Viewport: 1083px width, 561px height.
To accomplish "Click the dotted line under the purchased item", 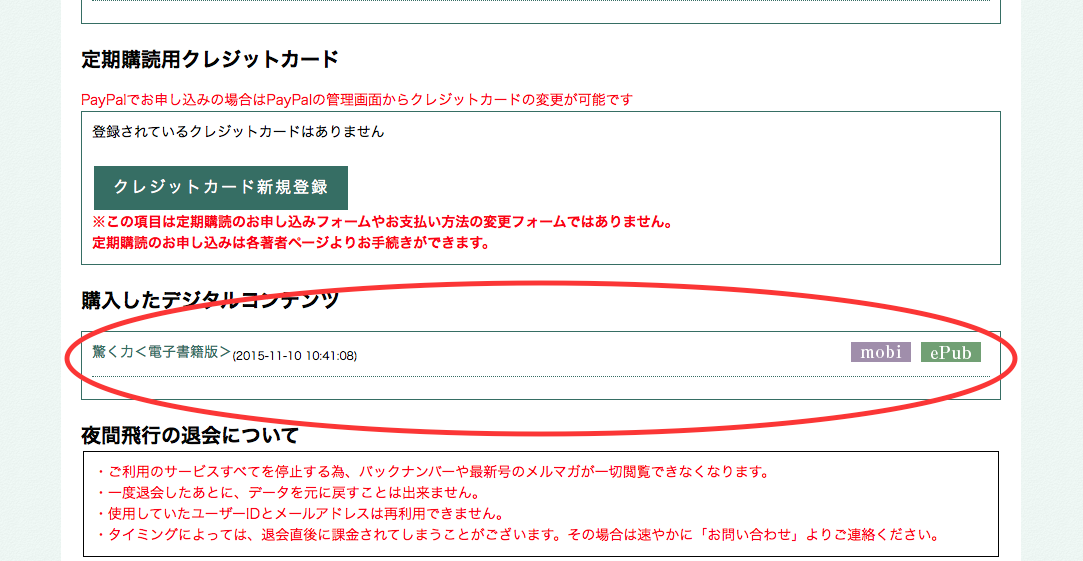I will tap(540, 377).
